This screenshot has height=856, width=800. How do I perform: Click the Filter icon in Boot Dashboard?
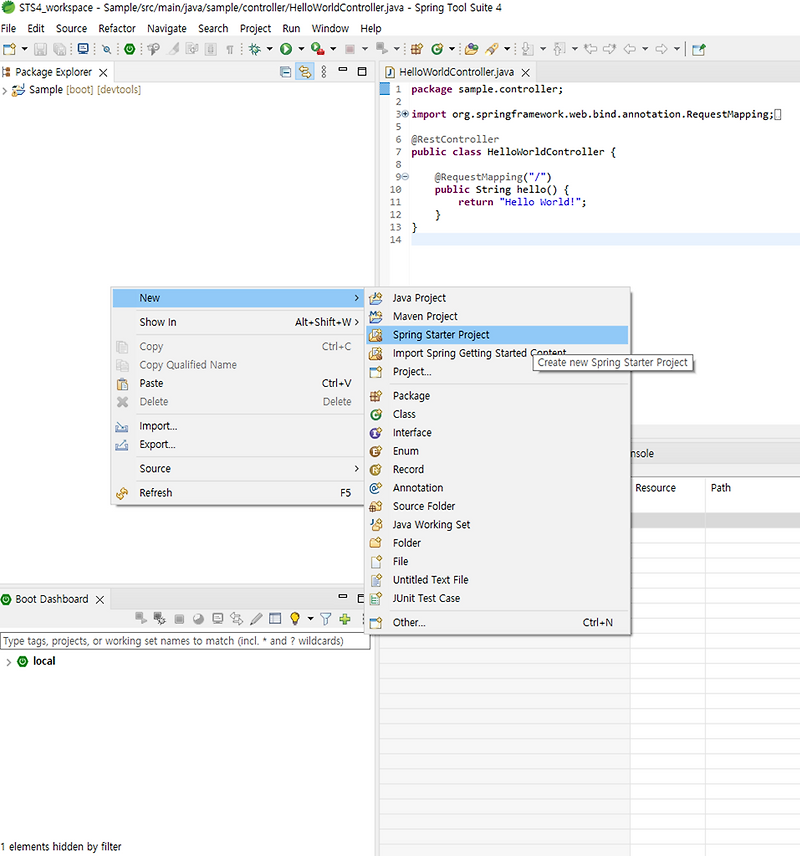click(325, 618)
